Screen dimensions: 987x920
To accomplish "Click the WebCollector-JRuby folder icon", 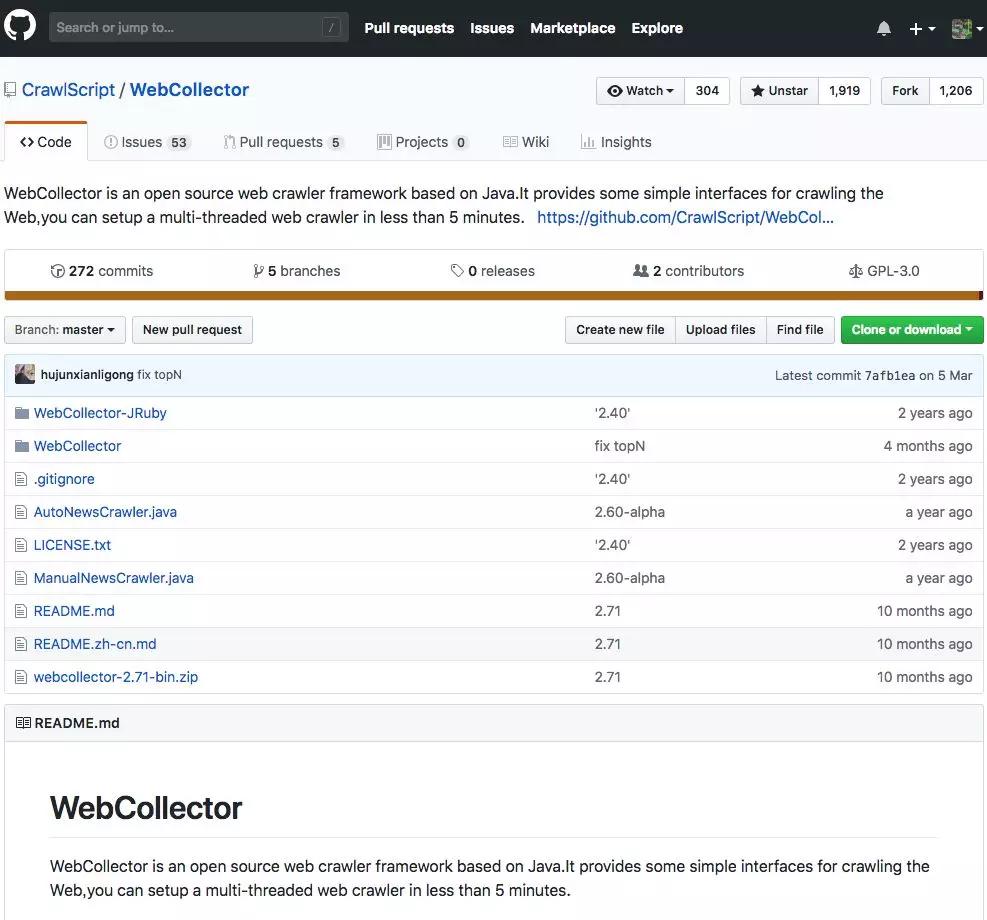I will click(x=21, y=413).
